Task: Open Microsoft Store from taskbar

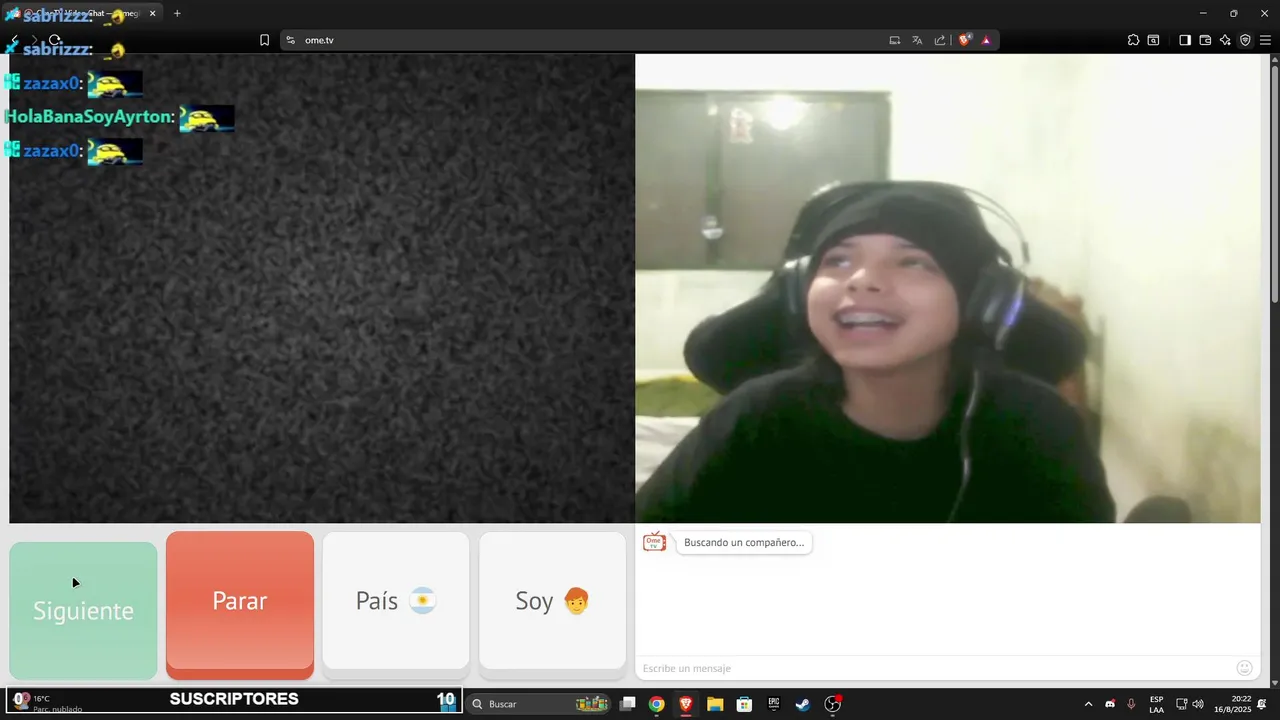Action: click(x=744, y=704)
